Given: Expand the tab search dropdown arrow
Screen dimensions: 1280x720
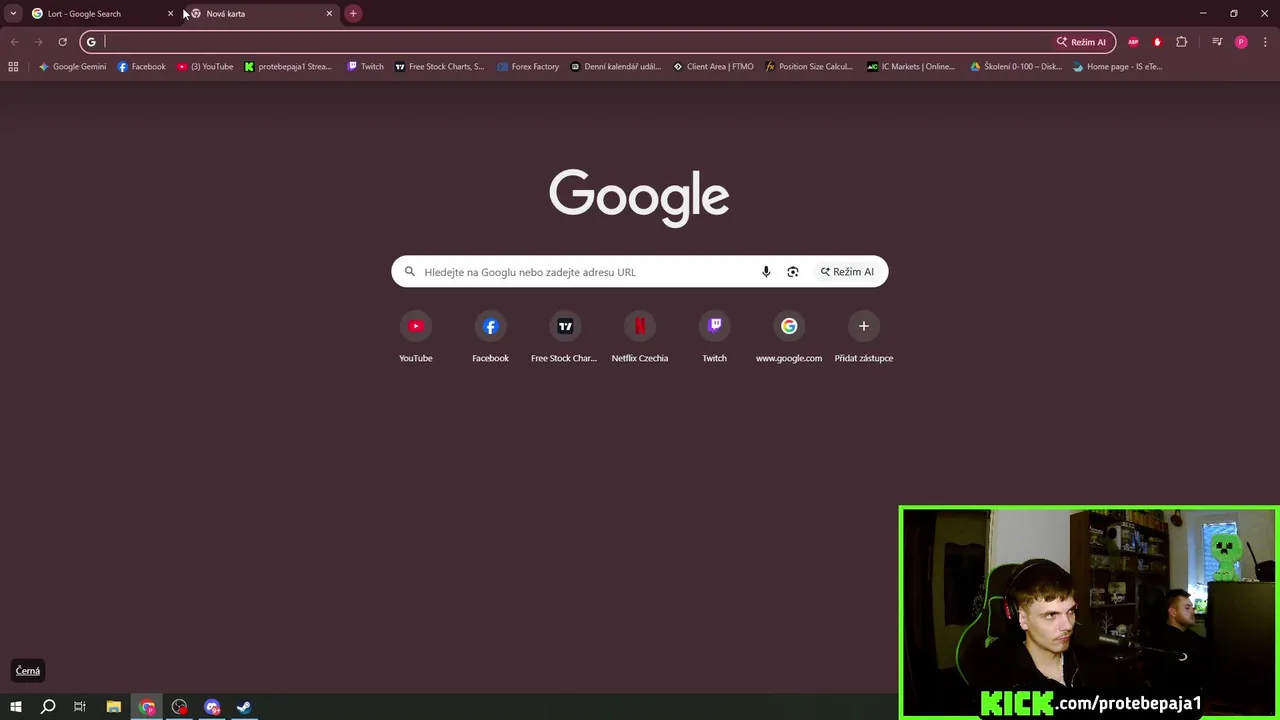Looking at the screenshot, I should (x=13, y=14).
